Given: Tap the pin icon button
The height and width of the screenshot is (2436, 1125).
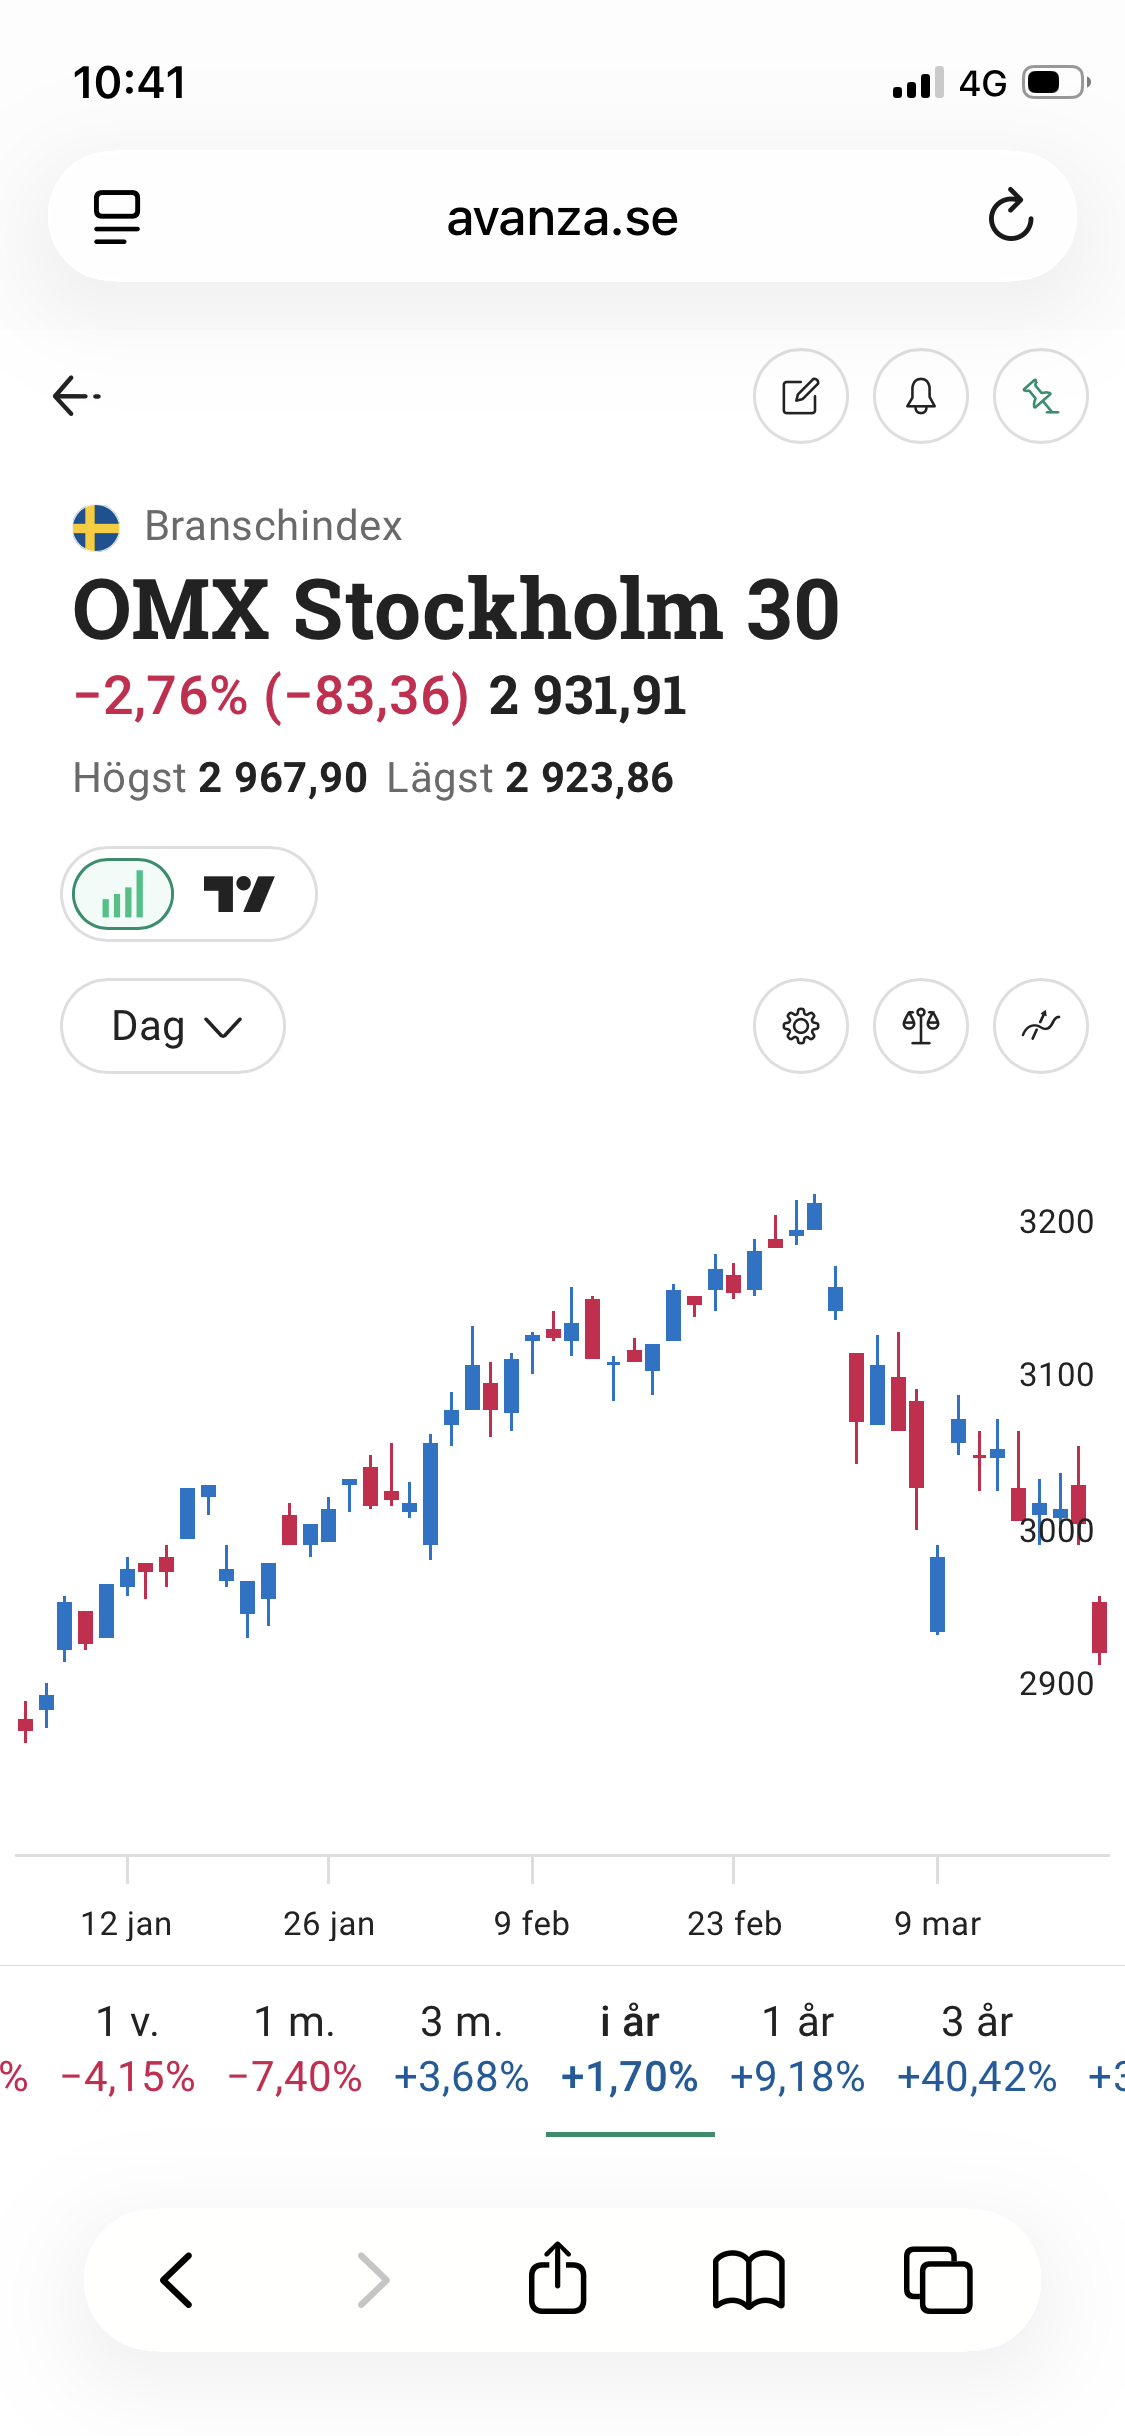Looking at the screenshot, I should click(x=1041, y=396).
